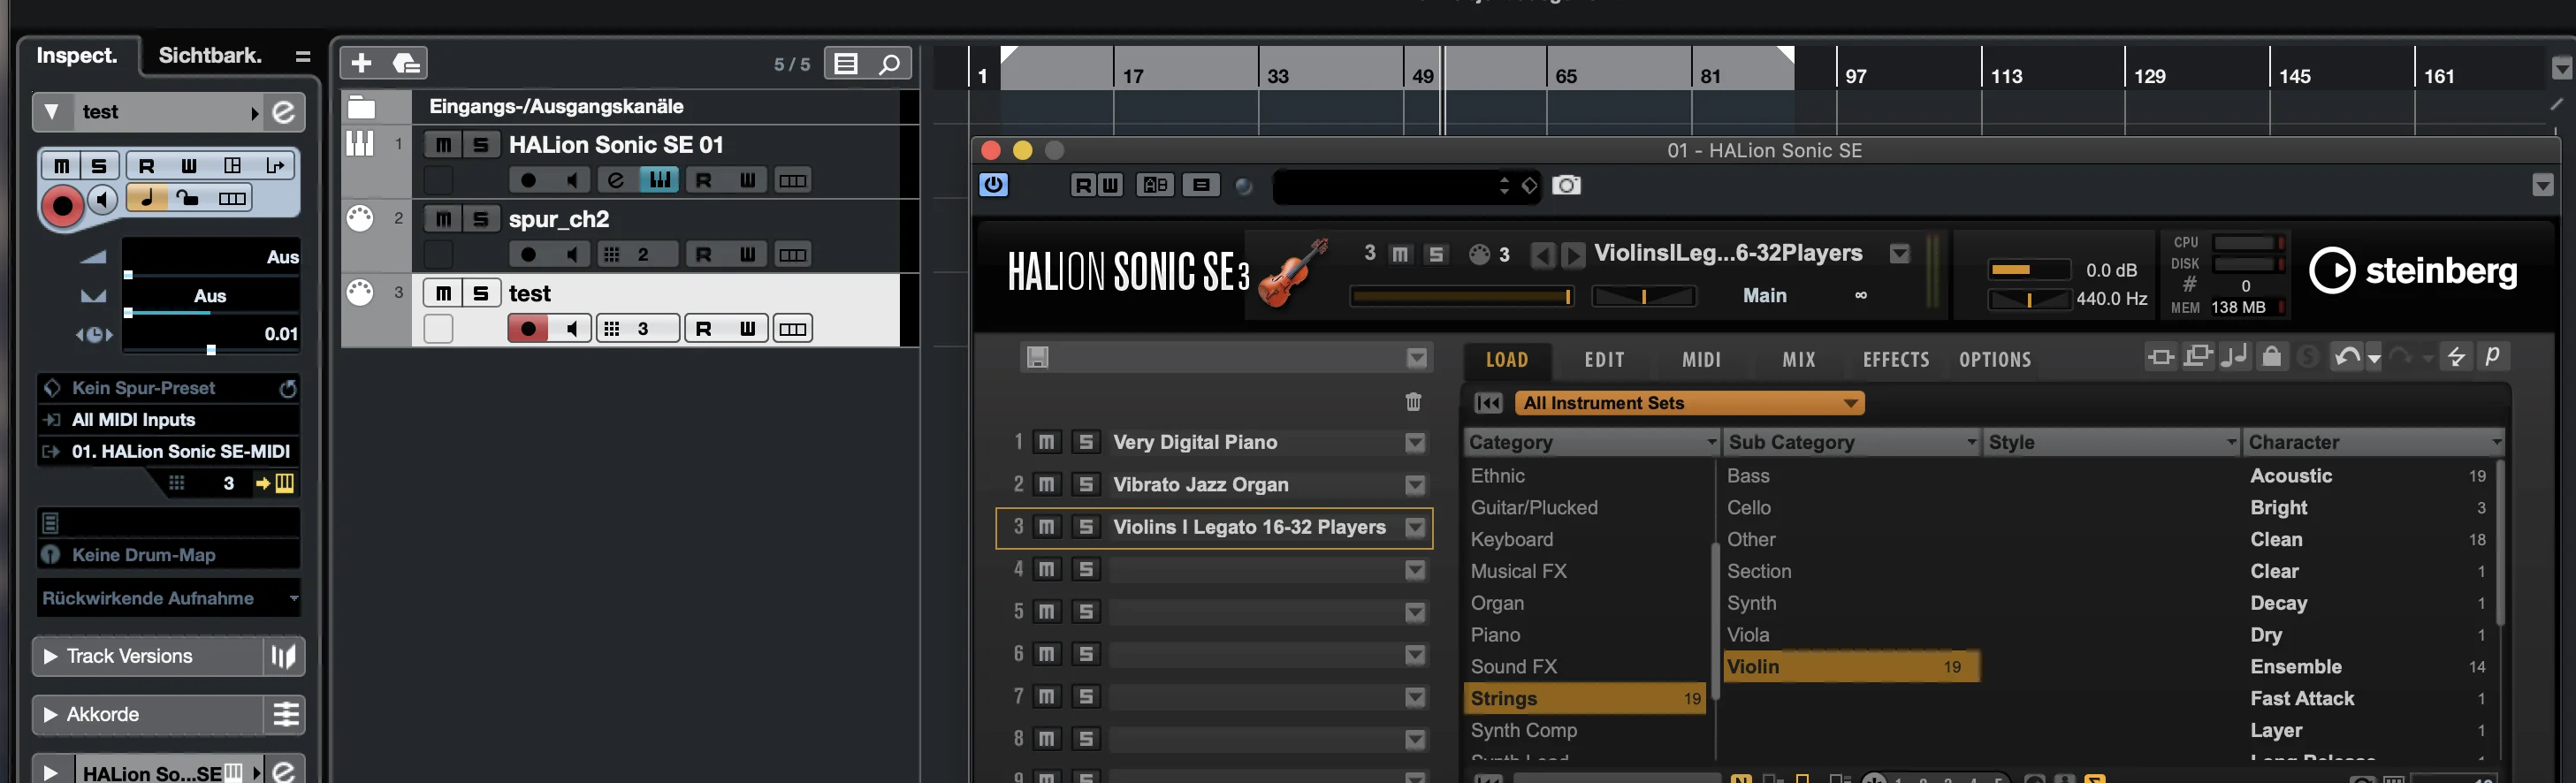Mute the Very Digital Piano slot
The image size is (2576, 783).
1046,442
